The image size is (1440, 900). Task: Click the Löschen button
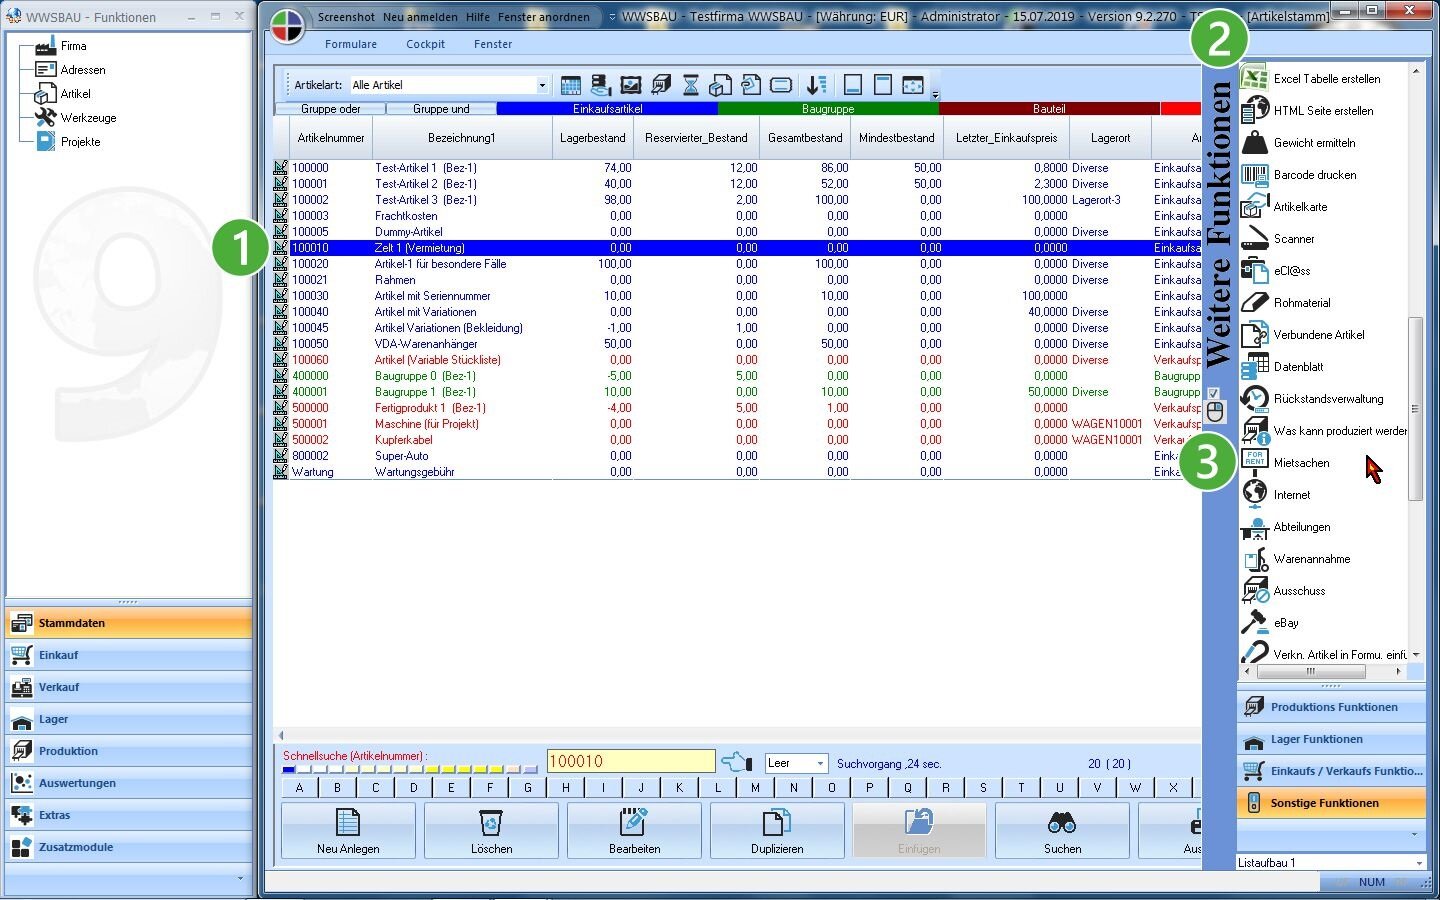[x=491, y=830]
